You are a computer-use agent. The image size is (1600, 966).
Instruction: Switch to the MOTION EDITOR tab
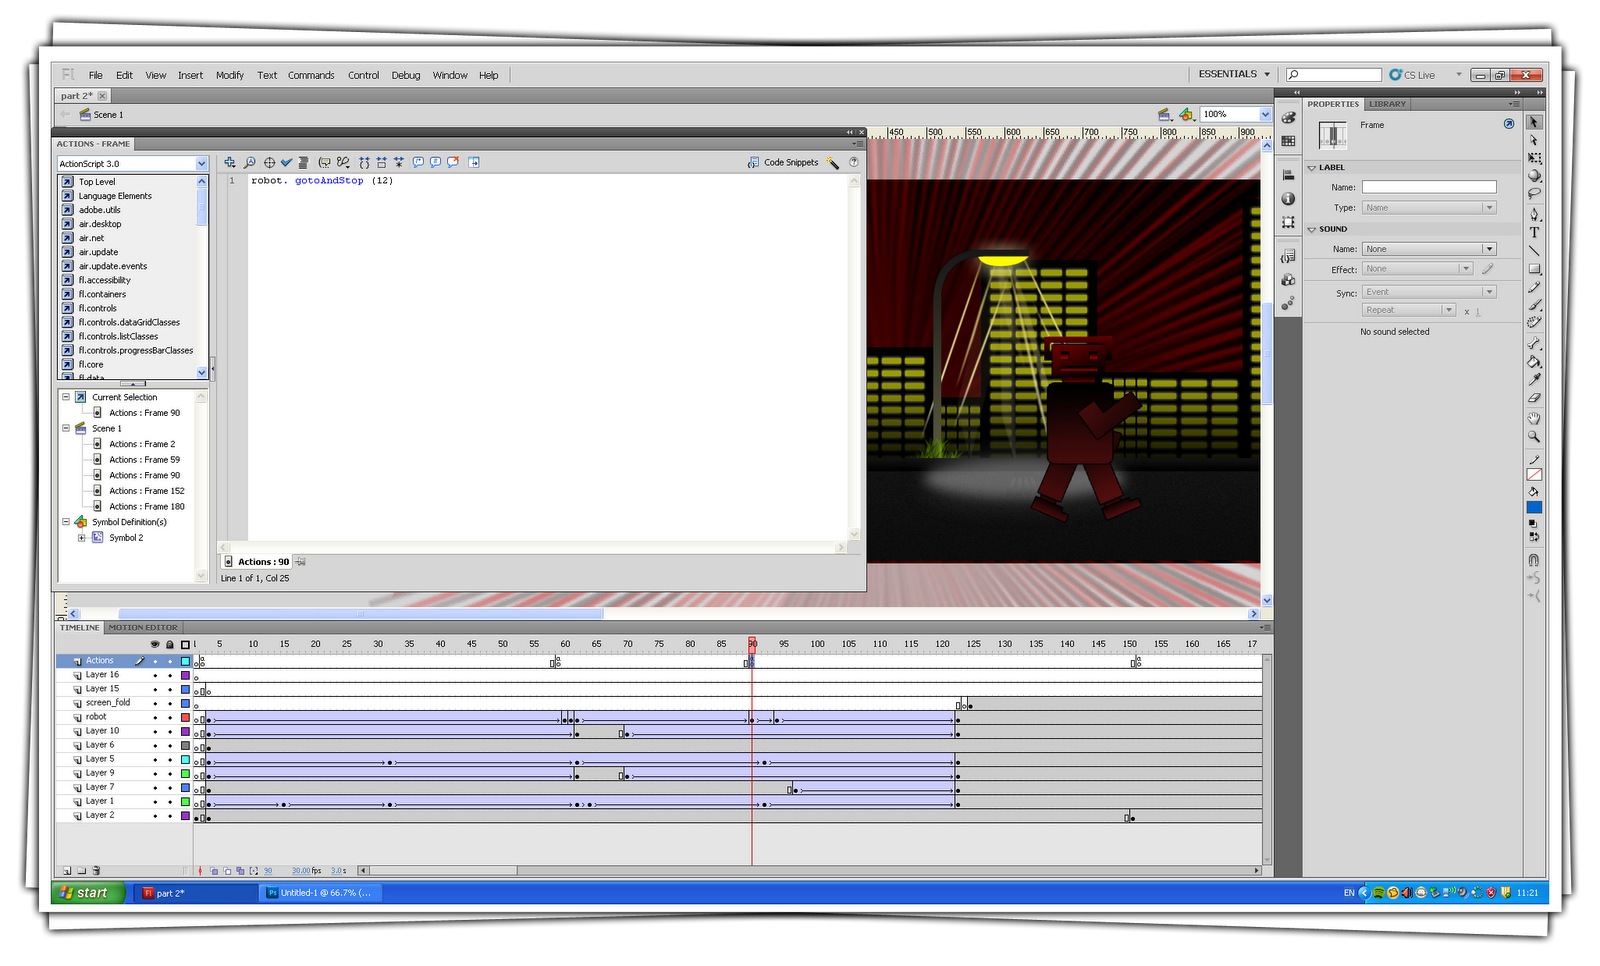(143, 628)
